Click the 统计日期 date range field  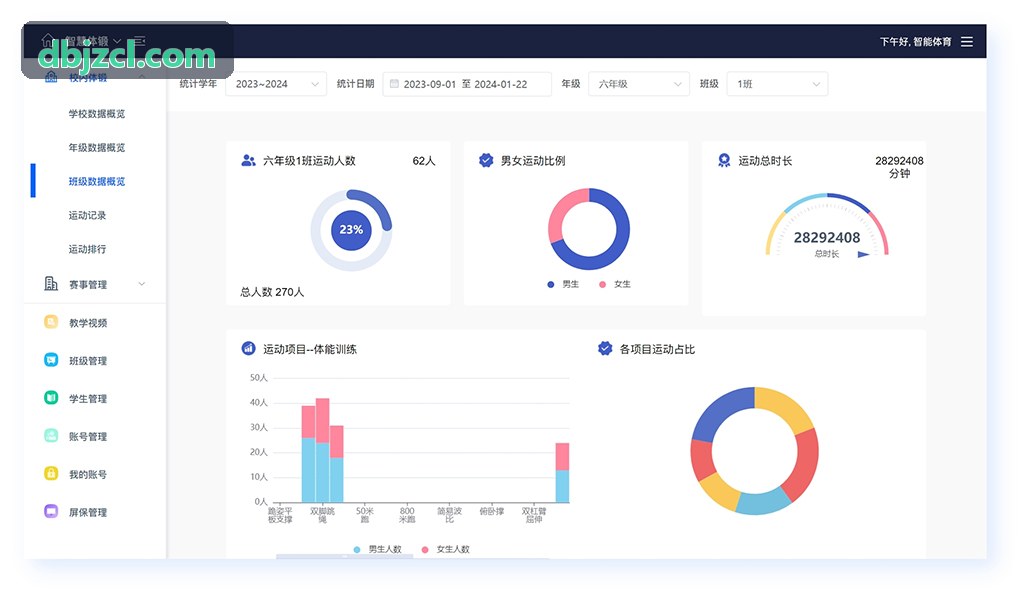[x=467, y=84]
